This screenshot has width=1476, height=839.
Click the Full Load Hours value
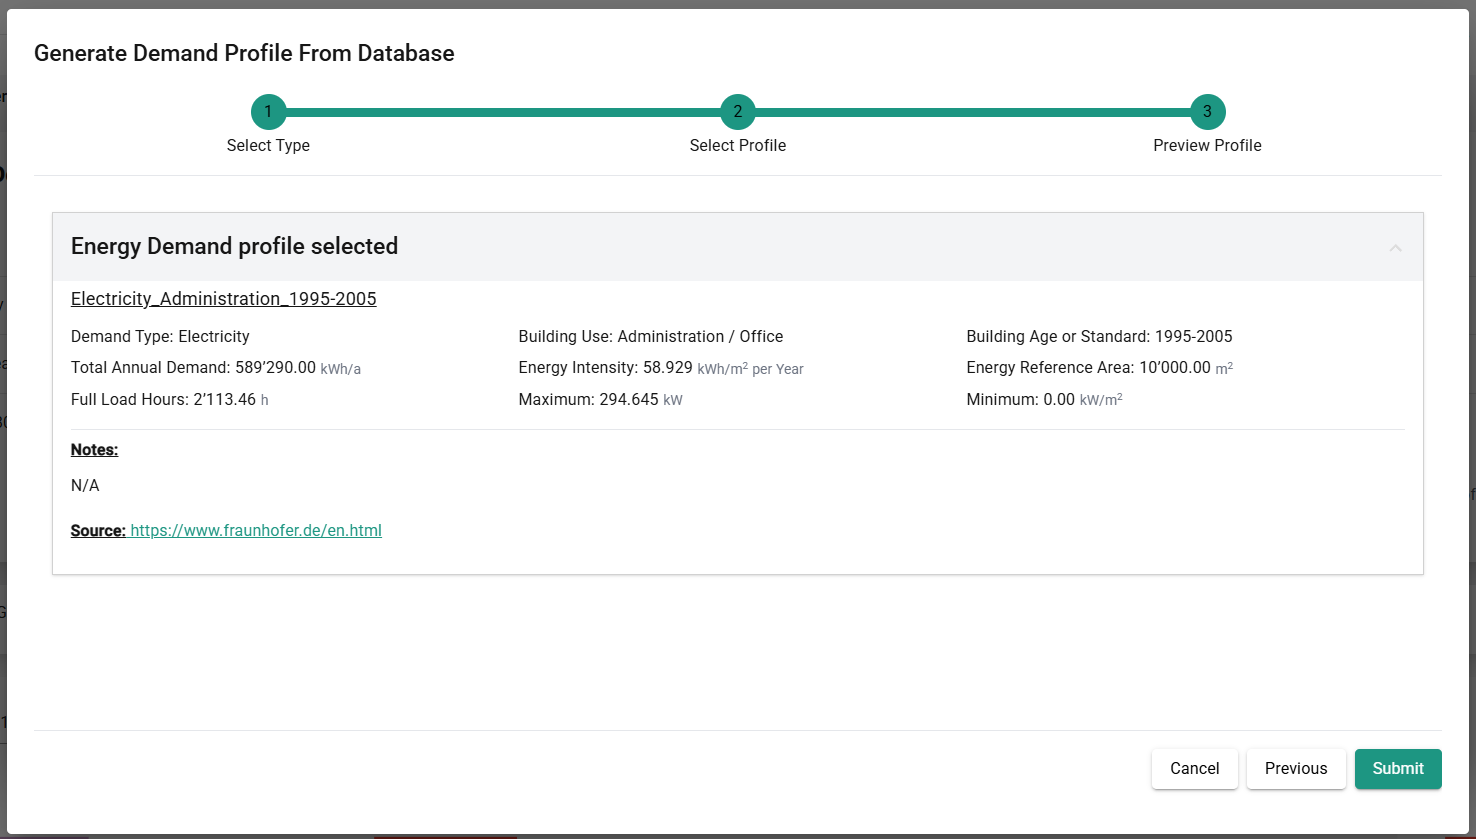click(x=224, y=400)
